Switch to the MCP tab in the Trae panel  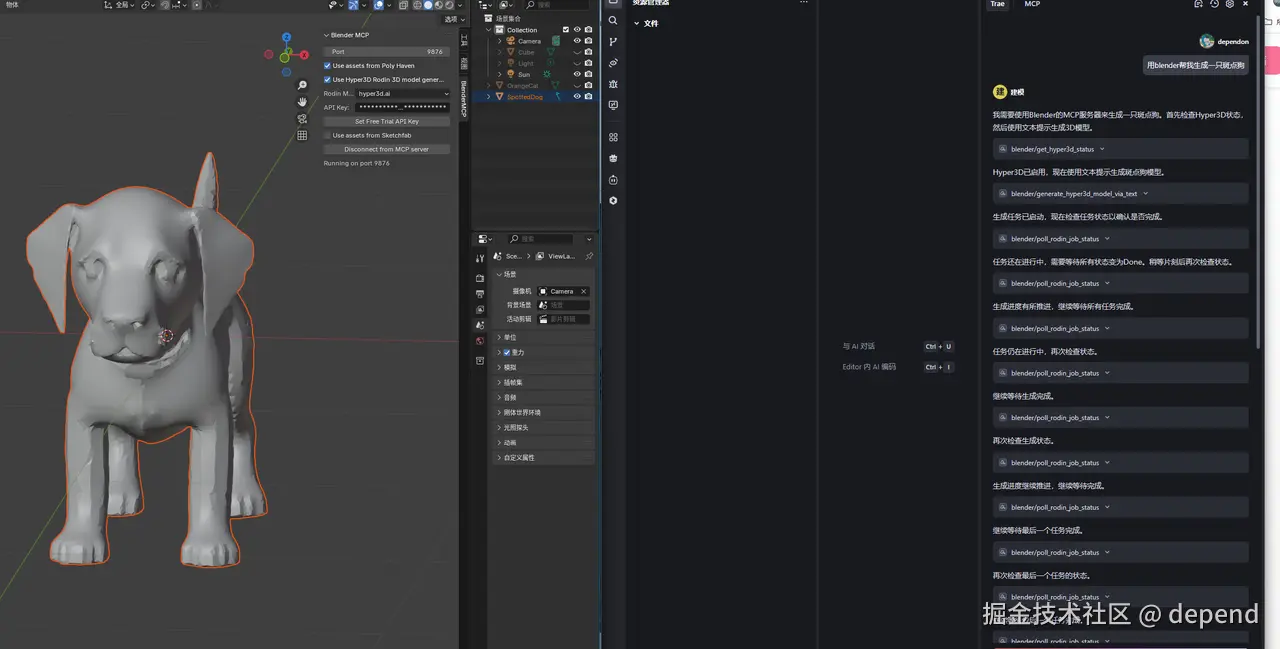click(x=1032, y=4)
